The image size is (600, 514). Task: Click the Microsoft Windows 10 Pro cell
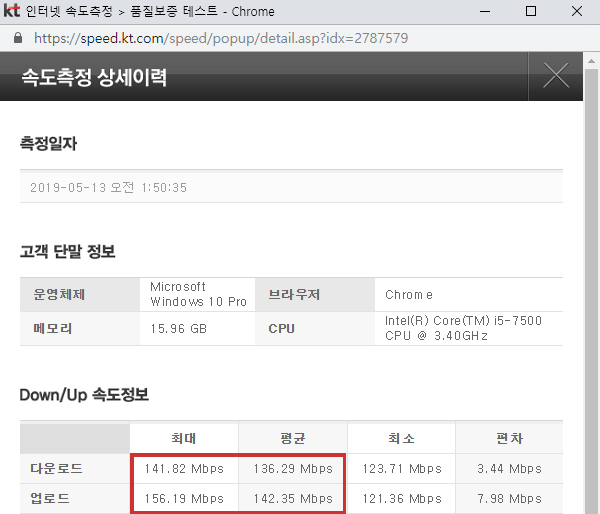[198, 294]
